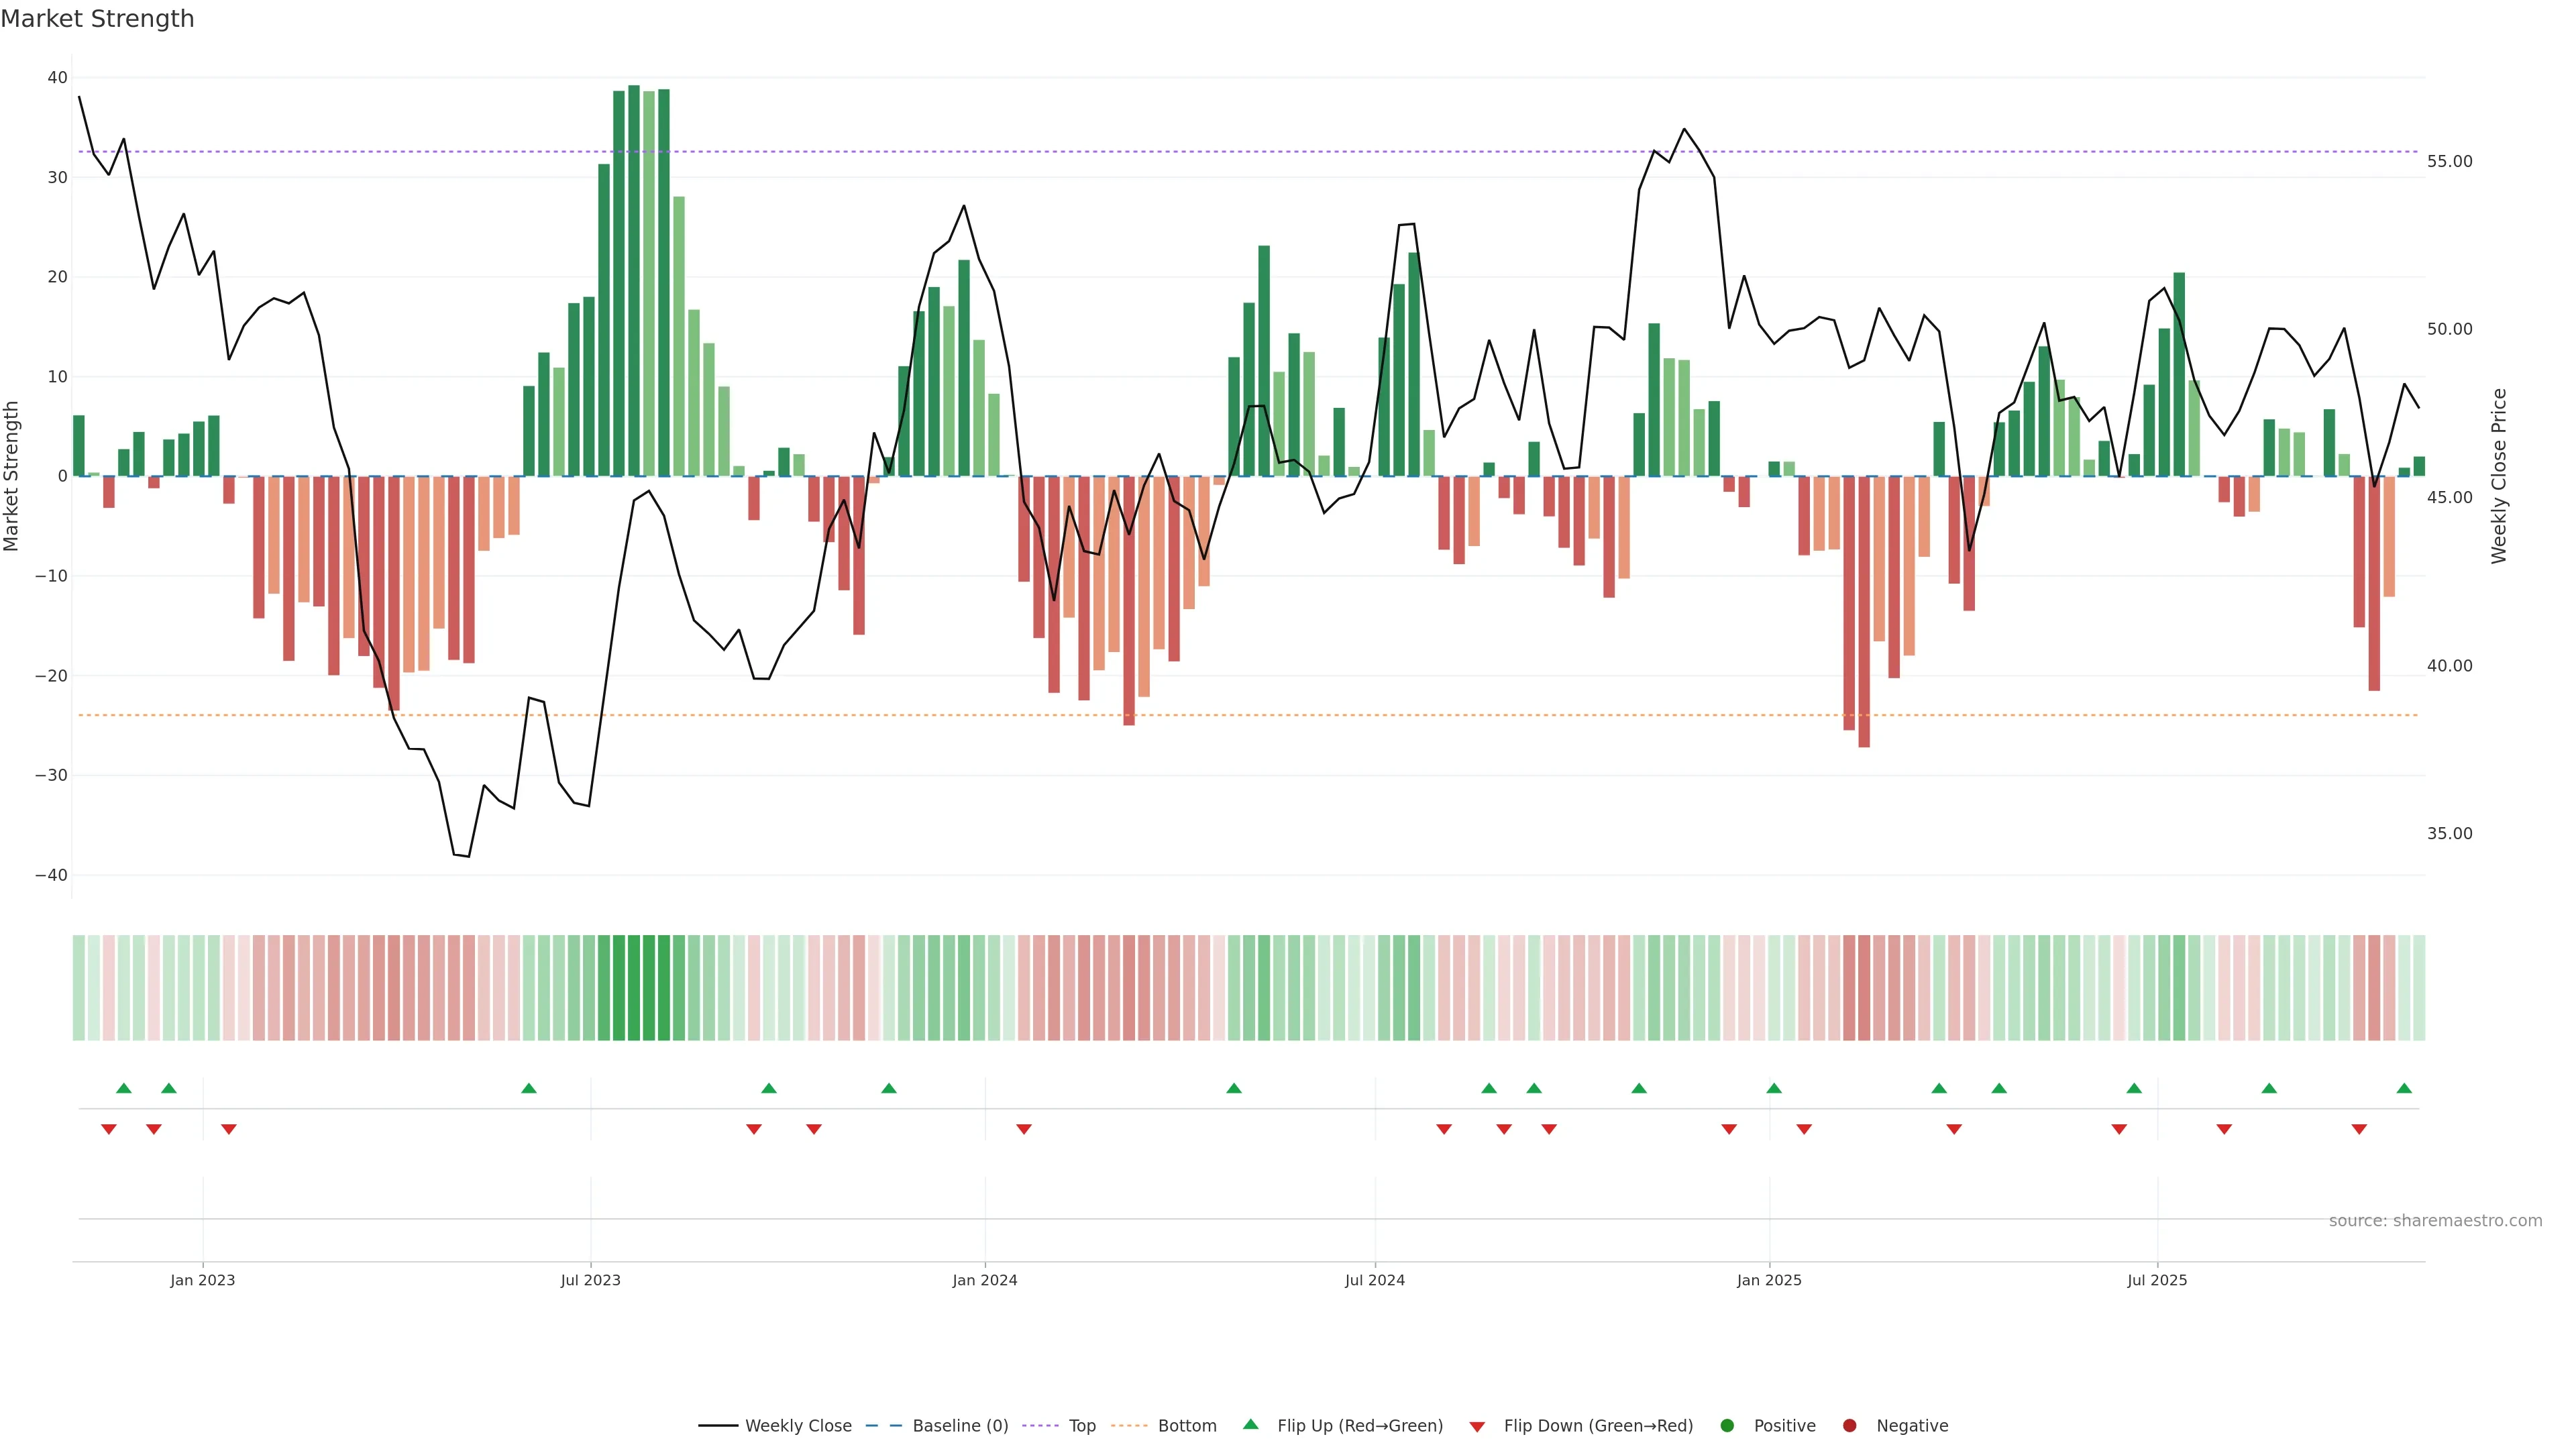Click the red Negative legend circle icon
Image resolution: width=2576 pixels, height=1449 pixels.
click(x=1849, y=1426)
